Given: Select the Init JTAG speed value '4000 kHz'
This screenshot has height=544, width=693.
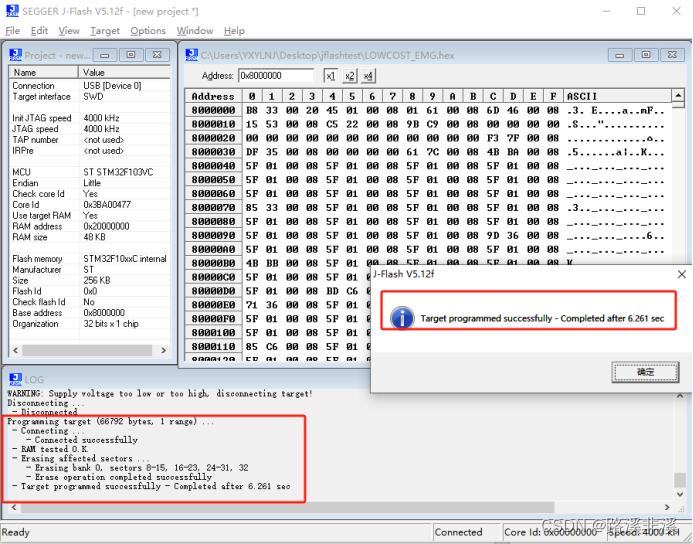Looking at the screenshot, I should point(101,118).
